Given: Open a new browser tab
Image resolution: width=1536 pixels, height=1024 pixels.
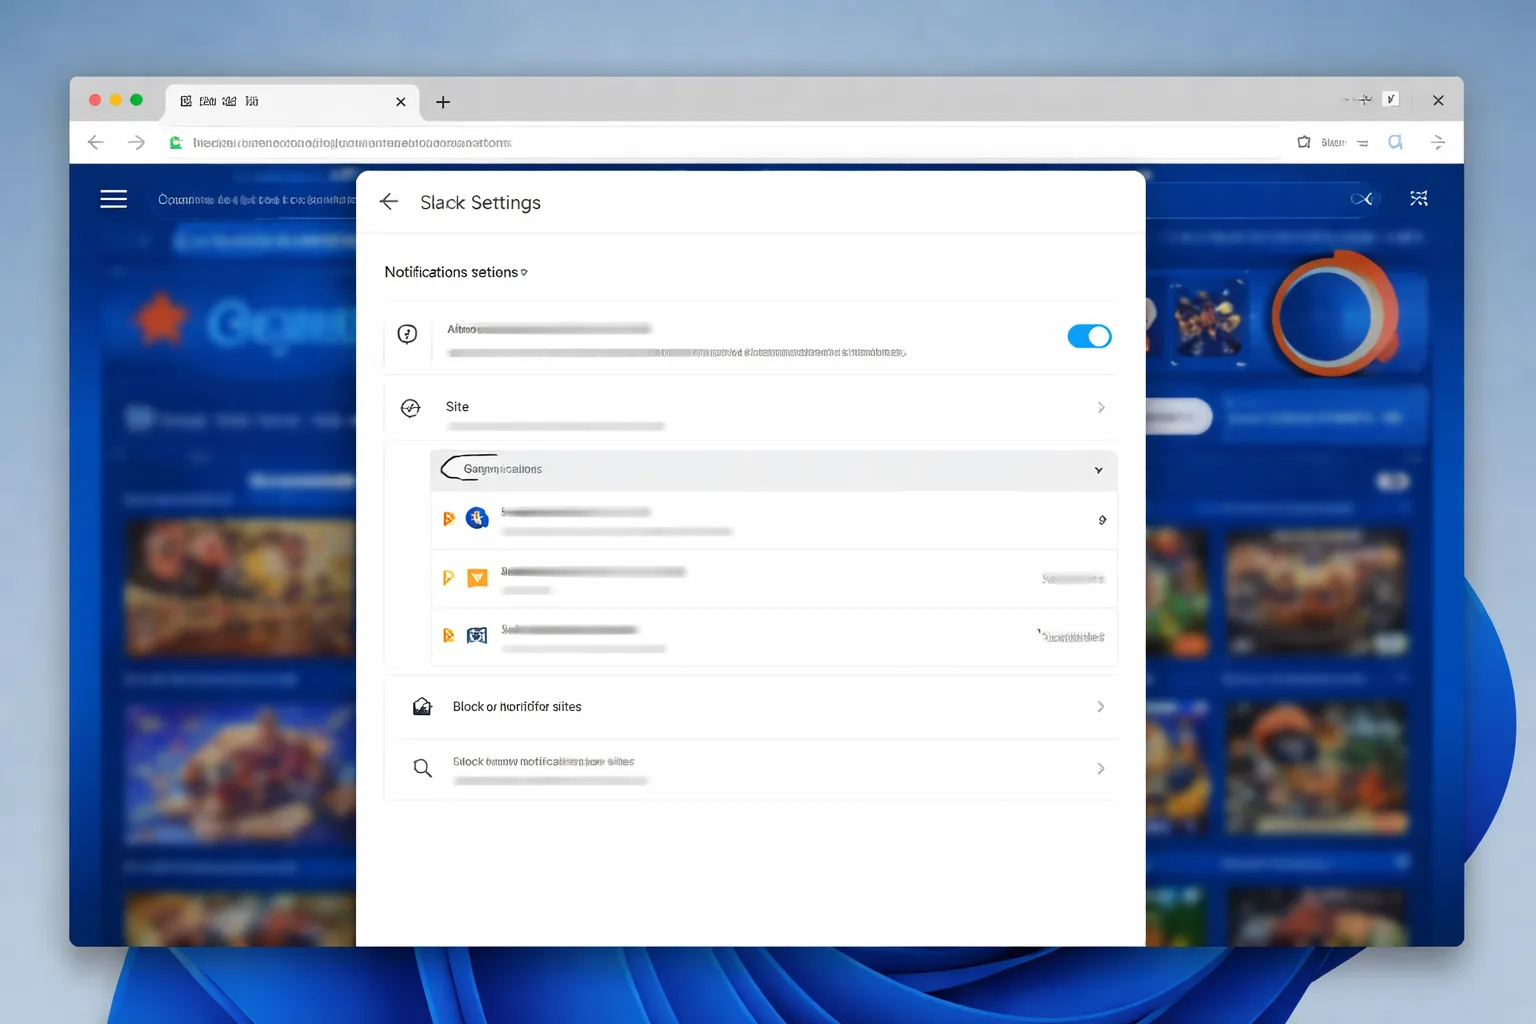Looking at the screenshot, I should pyautogui.click(x=443, y=102).
